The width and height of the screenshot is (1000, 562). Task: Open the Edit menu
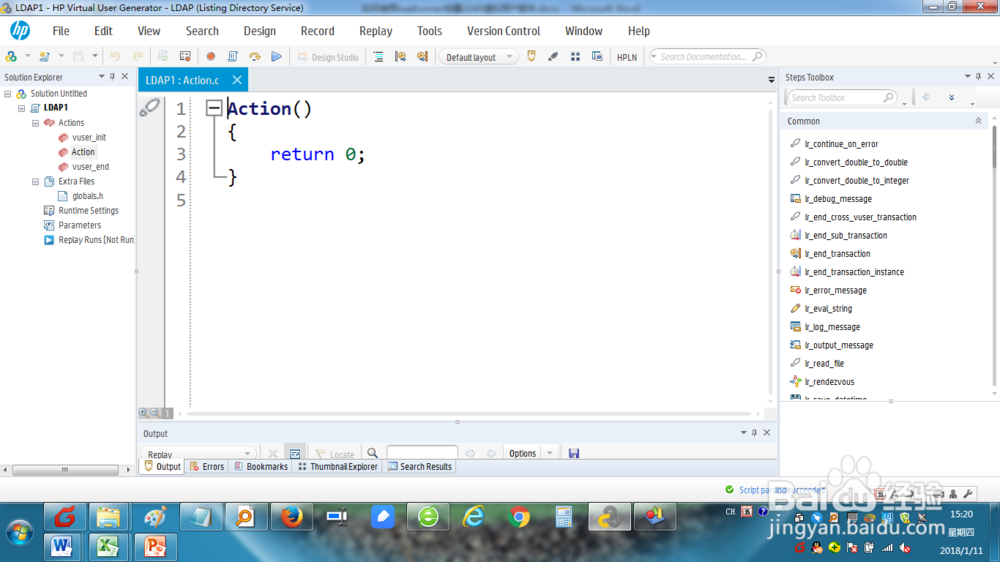click(x=103, y=31)
